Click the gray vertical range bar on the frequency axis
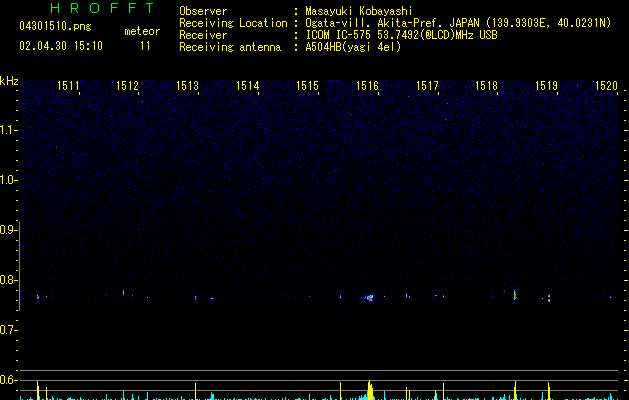The image size is (629, 400). [x=19, y=266]
